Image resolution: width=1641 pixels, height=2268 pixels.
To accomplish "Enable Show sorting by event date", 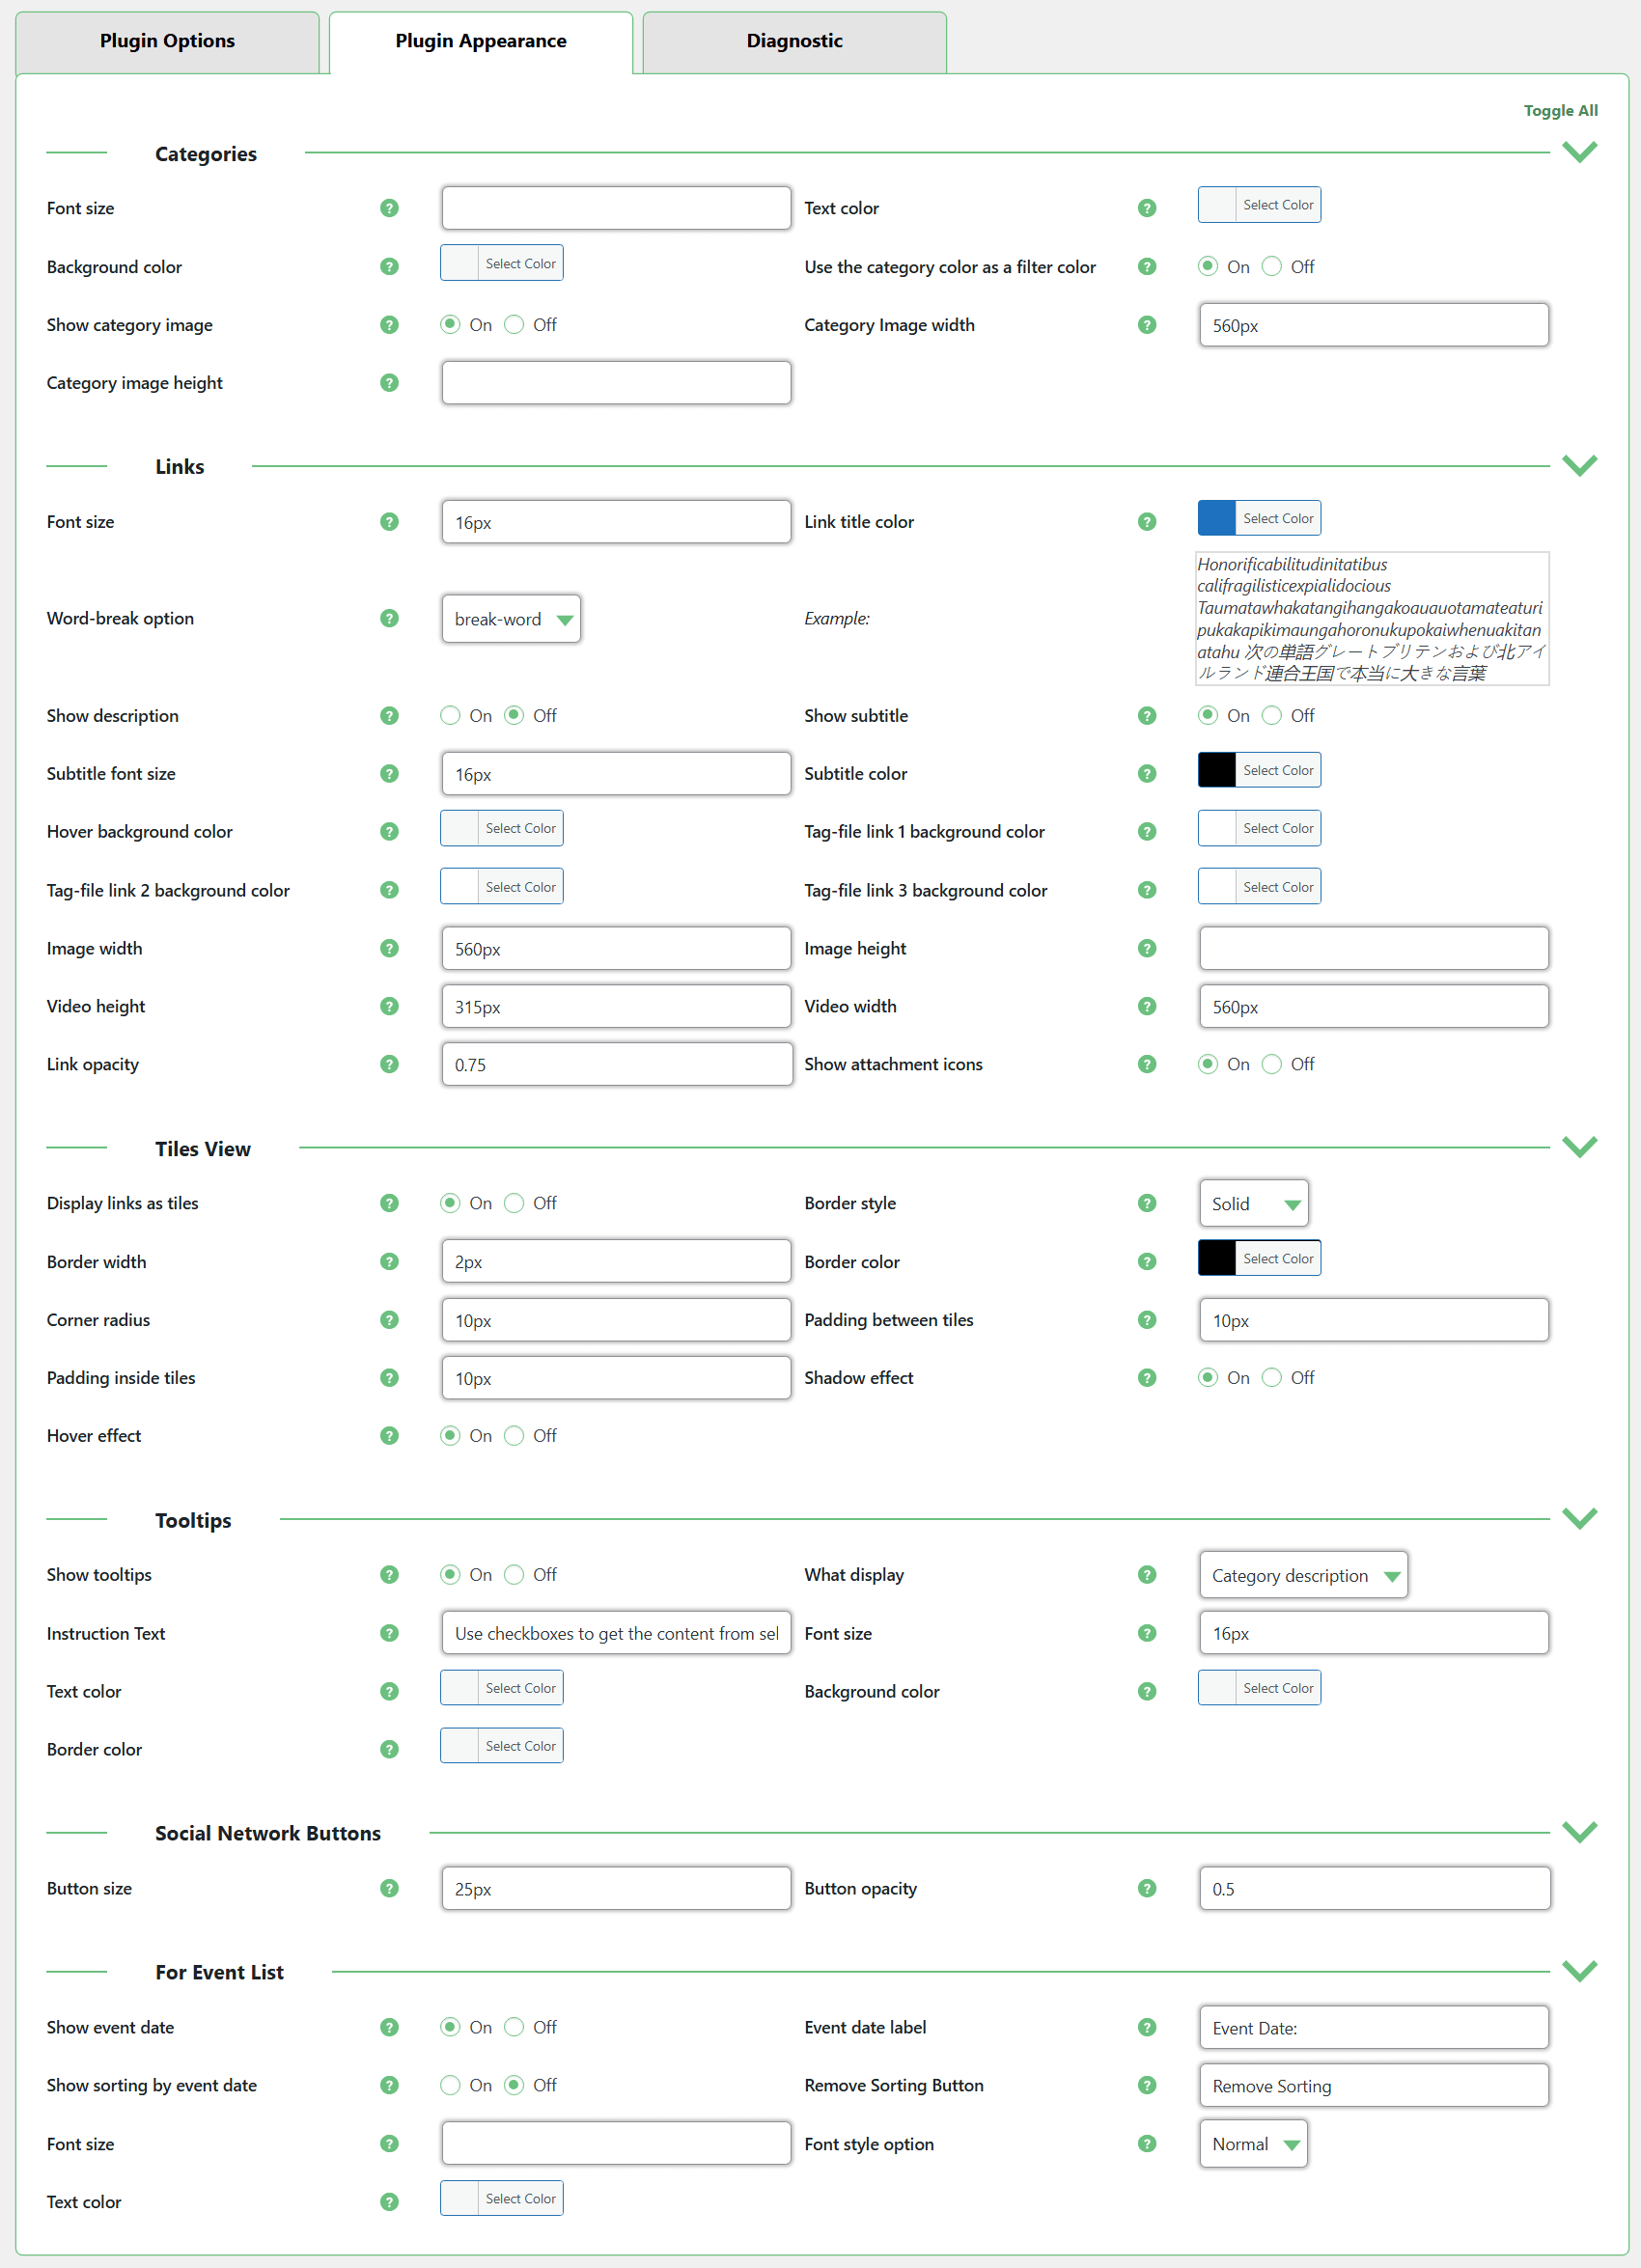I will 450,2085.
